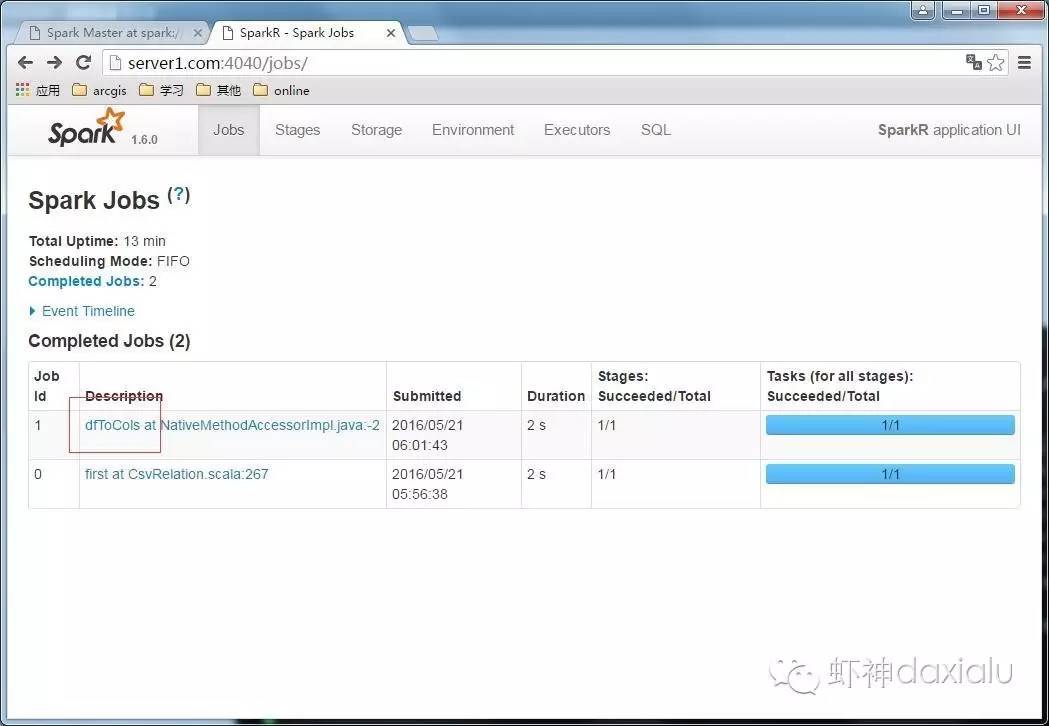
Task: Open the 其他 bookmark folder
Action: (x=218, y=90)
